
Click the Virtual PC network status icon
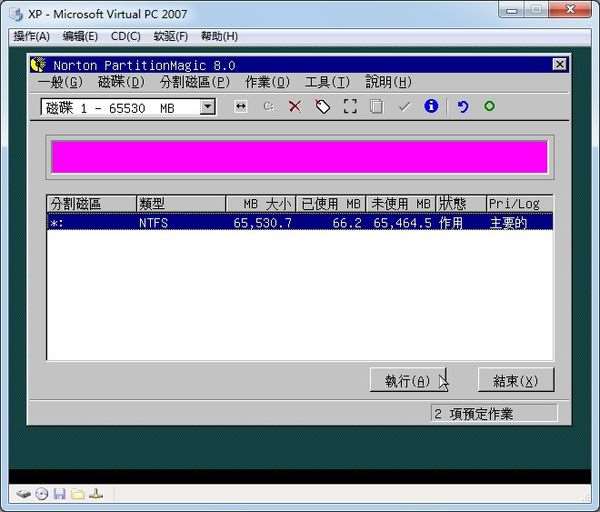point(96,494)
